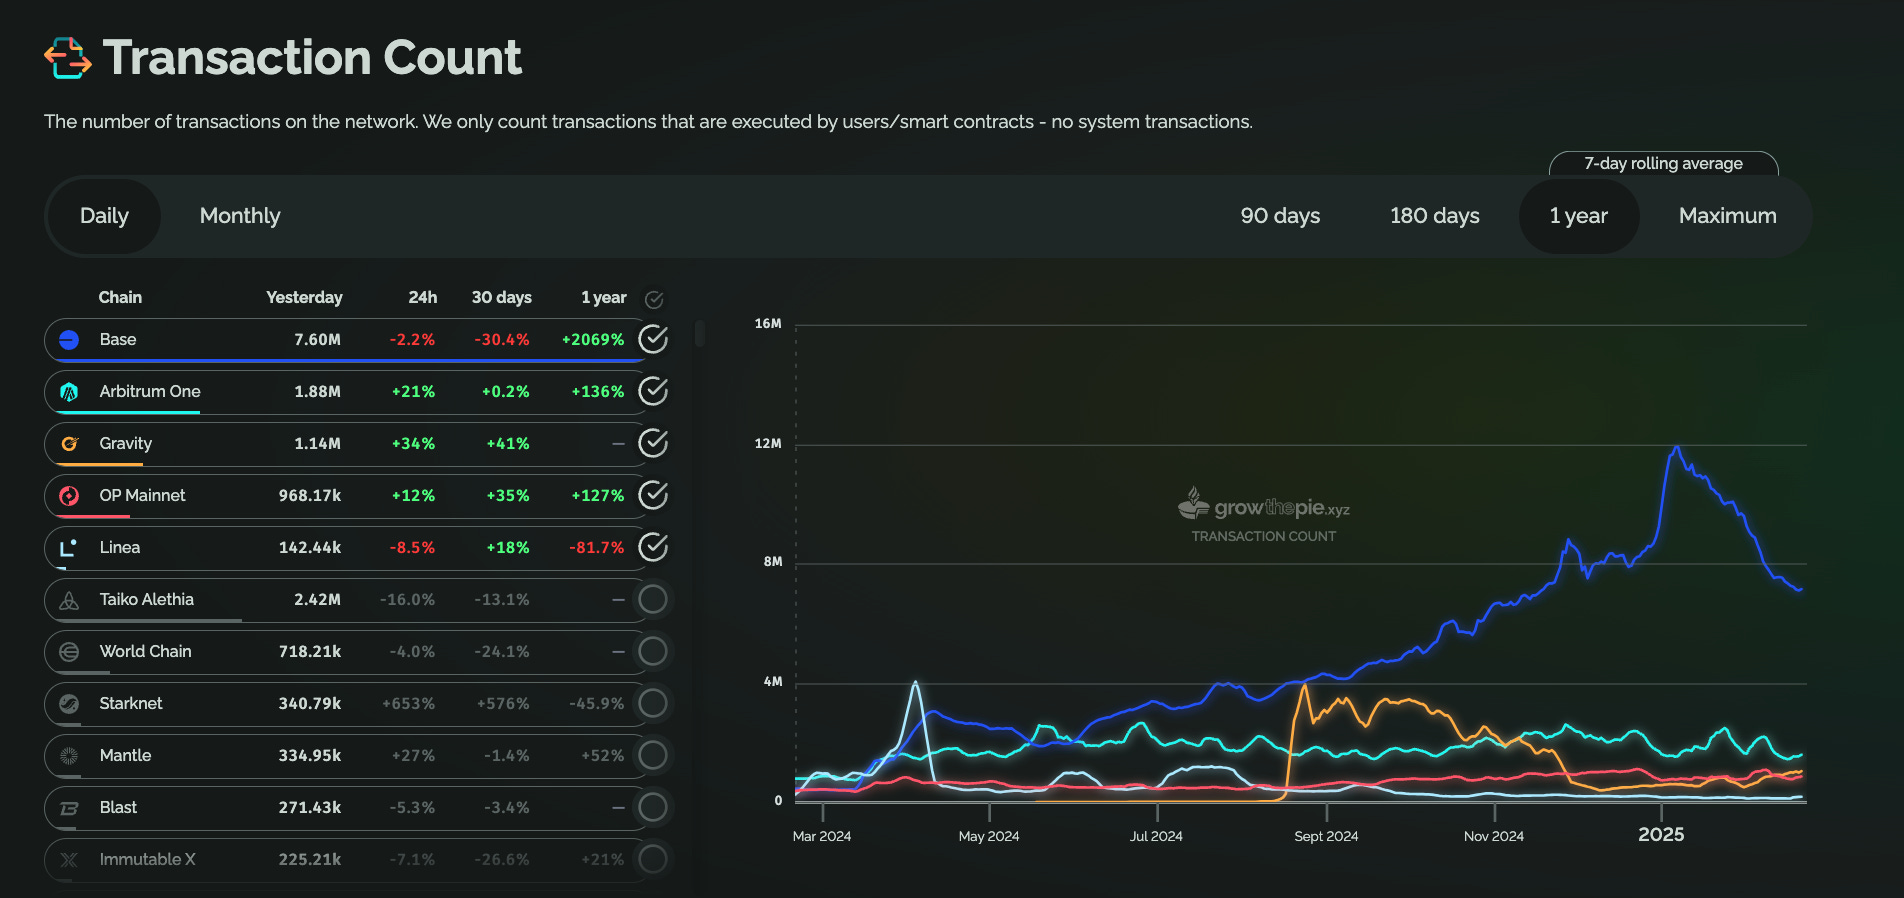The width and height of the screenshot is (1904, 898).
Task: Click the World Chain logo icon
Action: (69, 652)
